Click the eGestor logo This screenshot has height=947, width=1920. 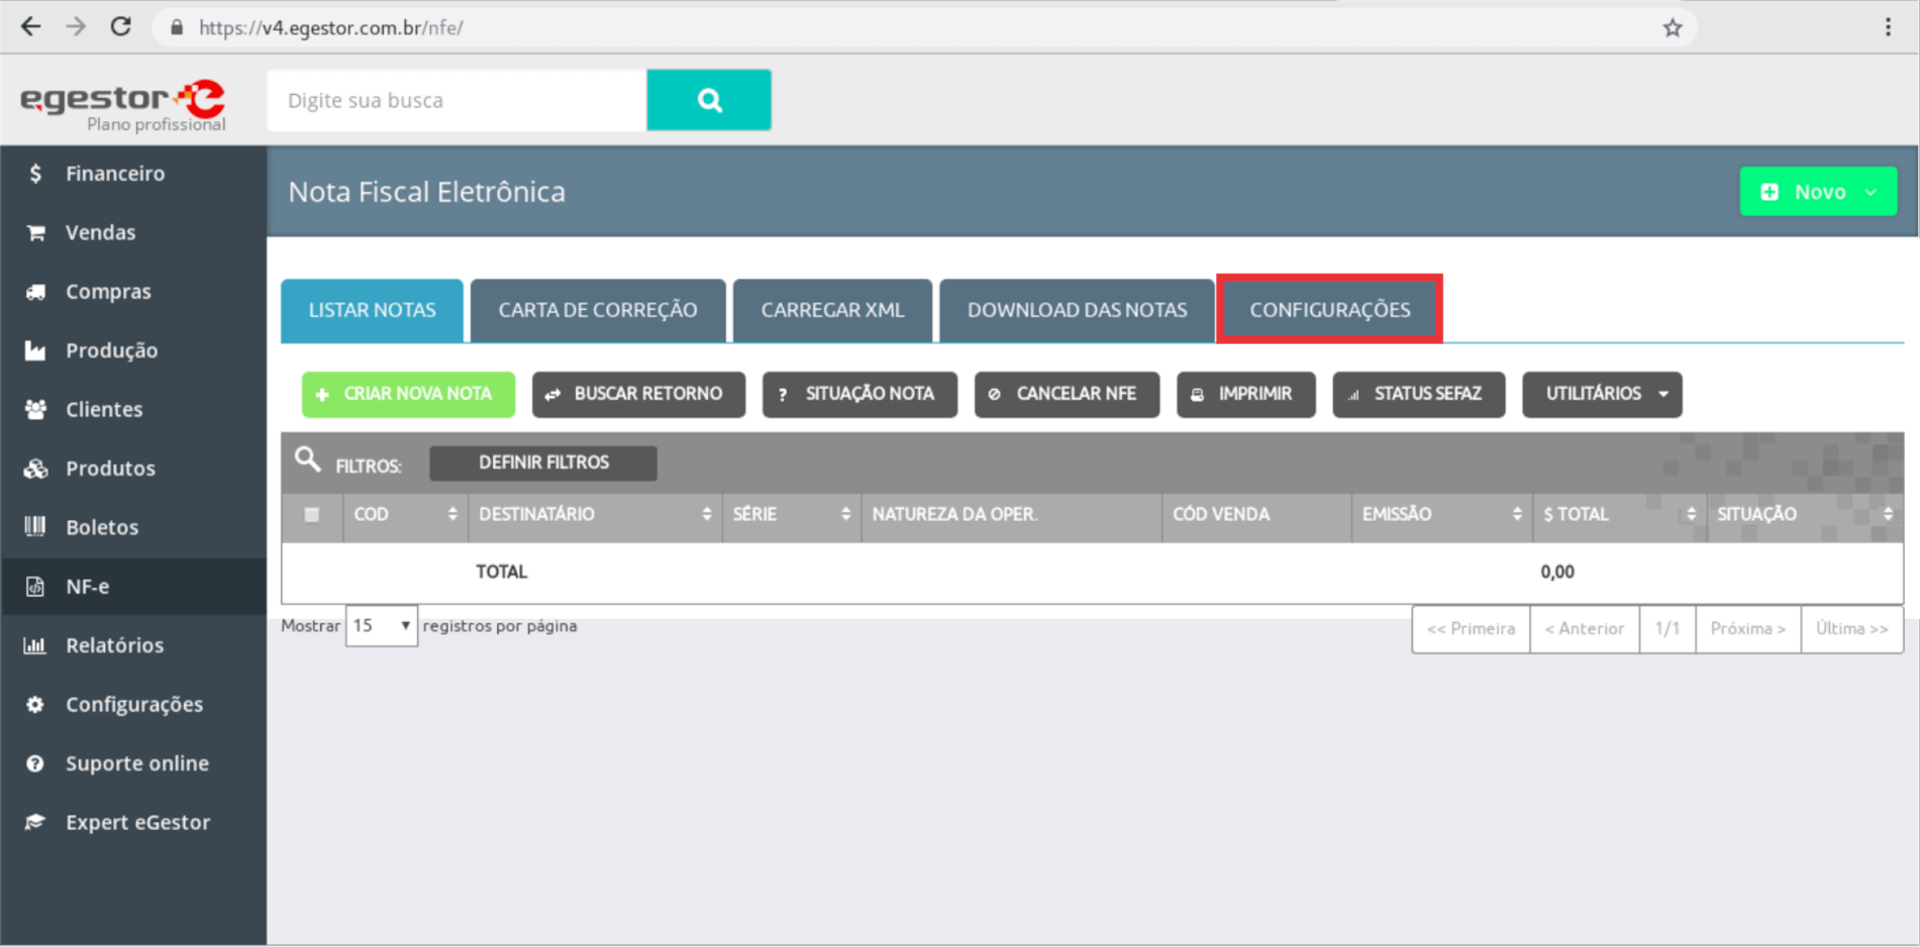(123, 105)
